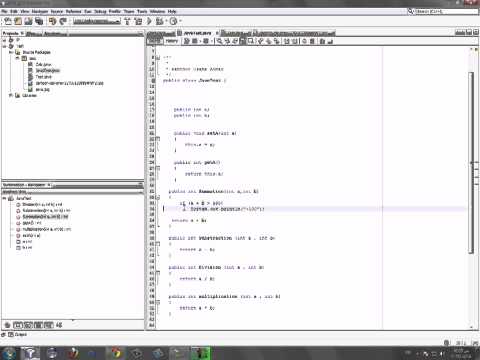Open the Help menu

[172, 11]
